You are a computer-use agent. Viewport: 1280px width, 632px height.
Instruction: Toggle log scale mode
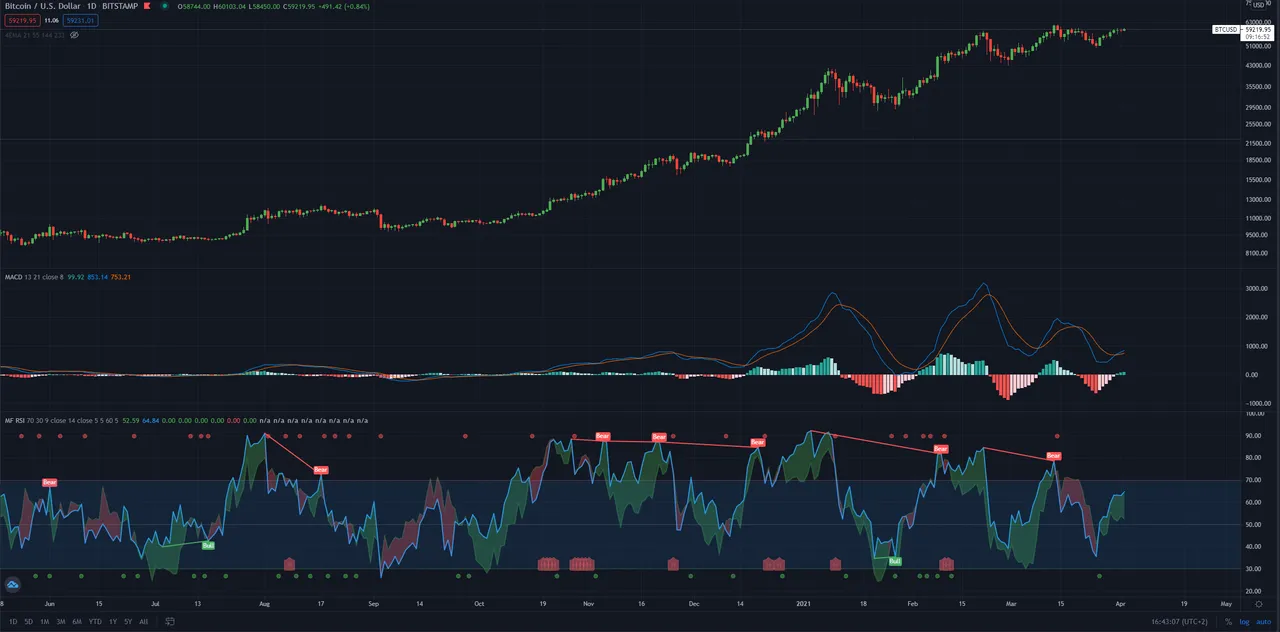(1245, 621)
